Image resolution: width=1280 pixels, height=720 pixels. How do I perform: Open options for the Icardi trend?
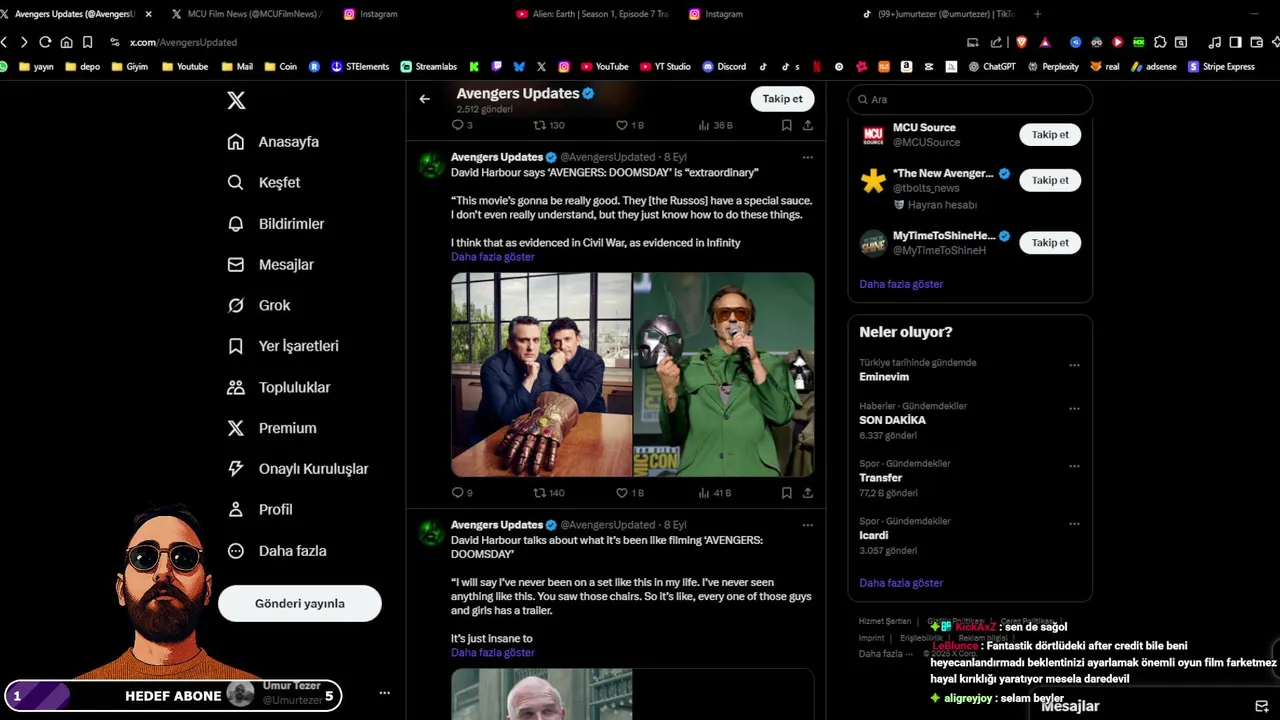click(1074, 524)
